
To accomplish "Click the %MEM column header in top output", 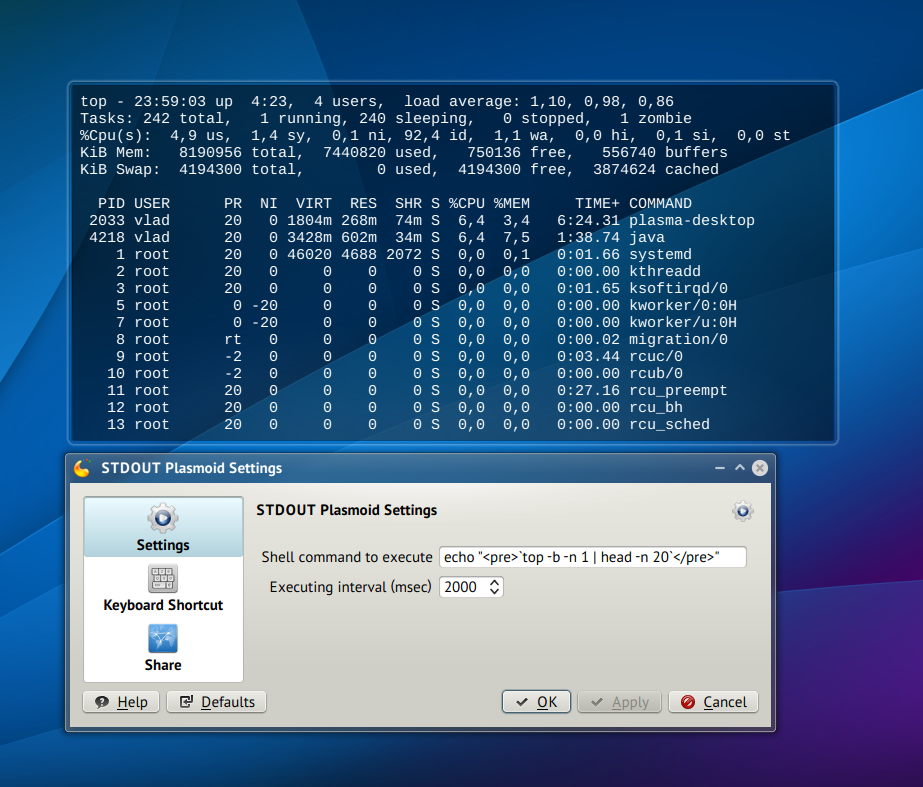I will point(512,203).
